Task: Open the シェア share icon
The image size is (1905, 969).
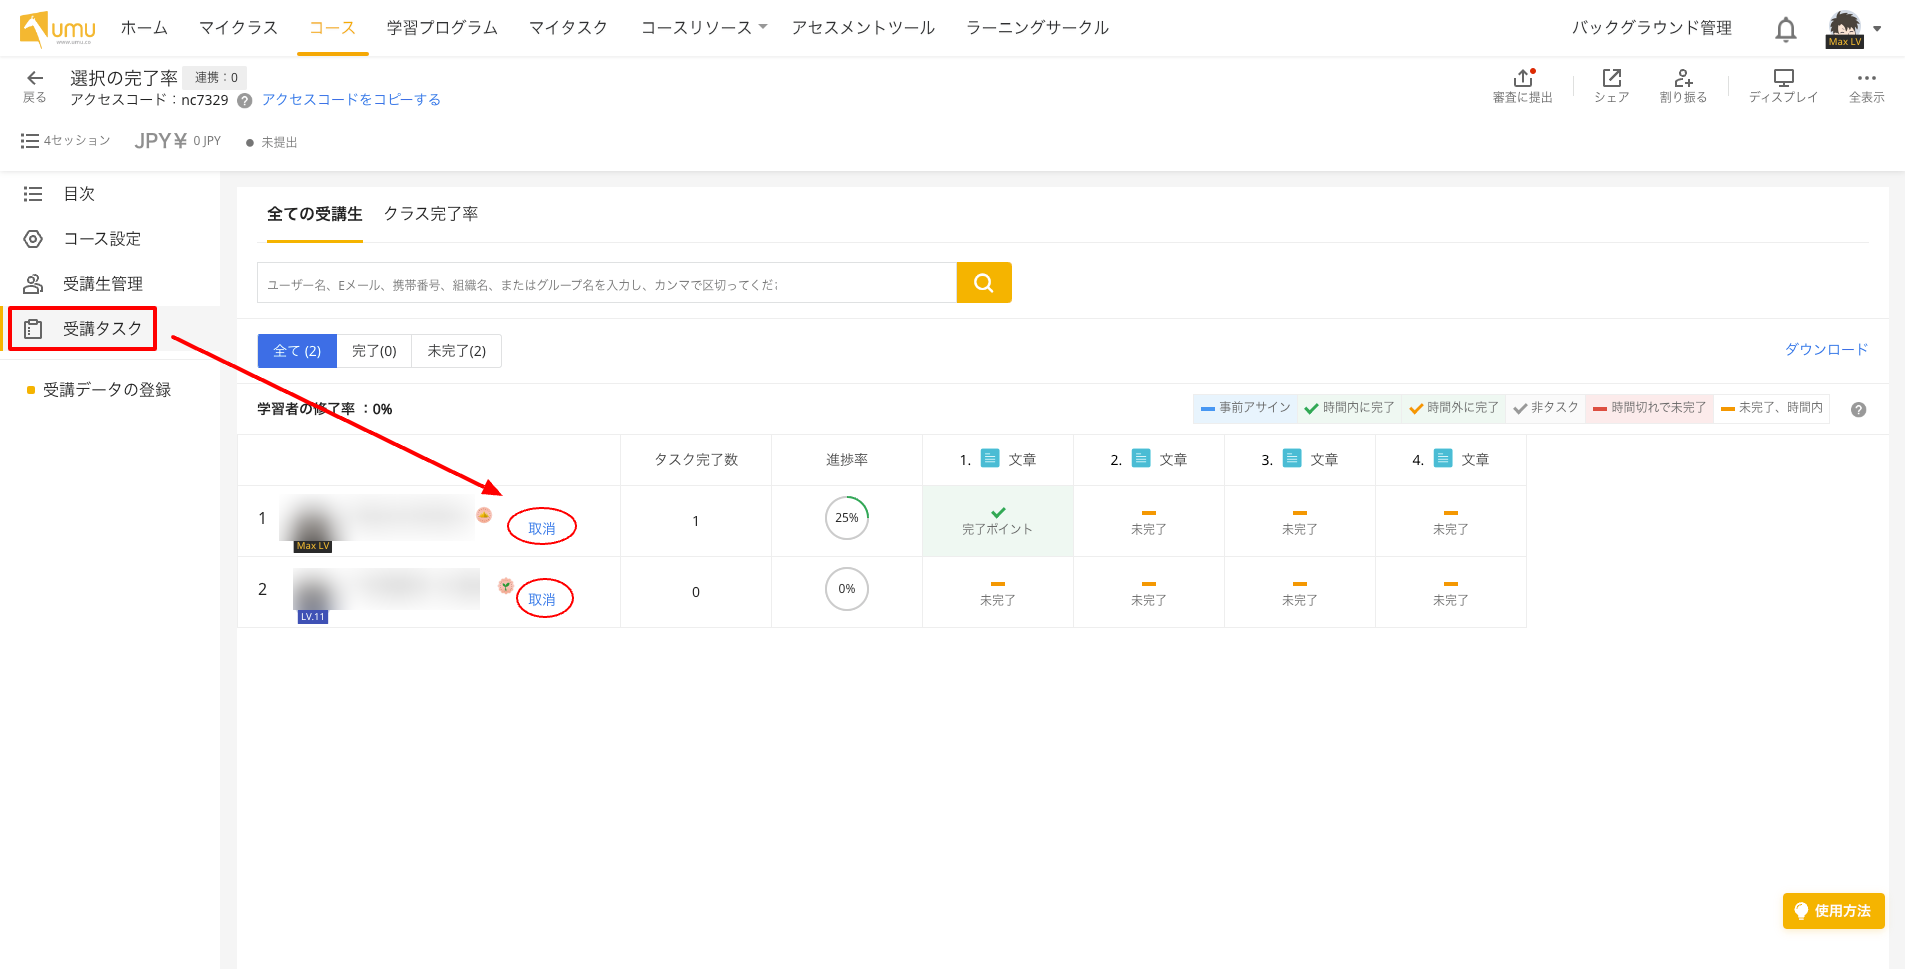Action: (x=1611, y=79)
